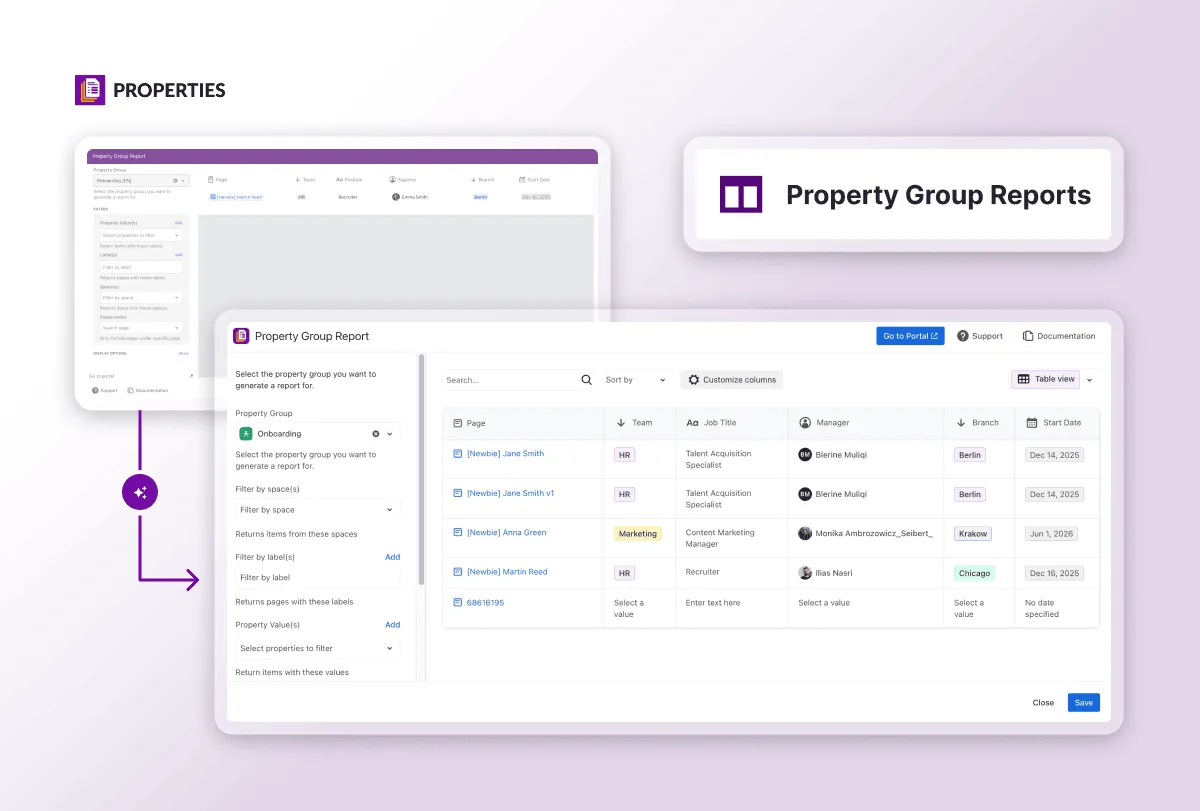Click the Start Date column calendar icon

[1032, 423]
